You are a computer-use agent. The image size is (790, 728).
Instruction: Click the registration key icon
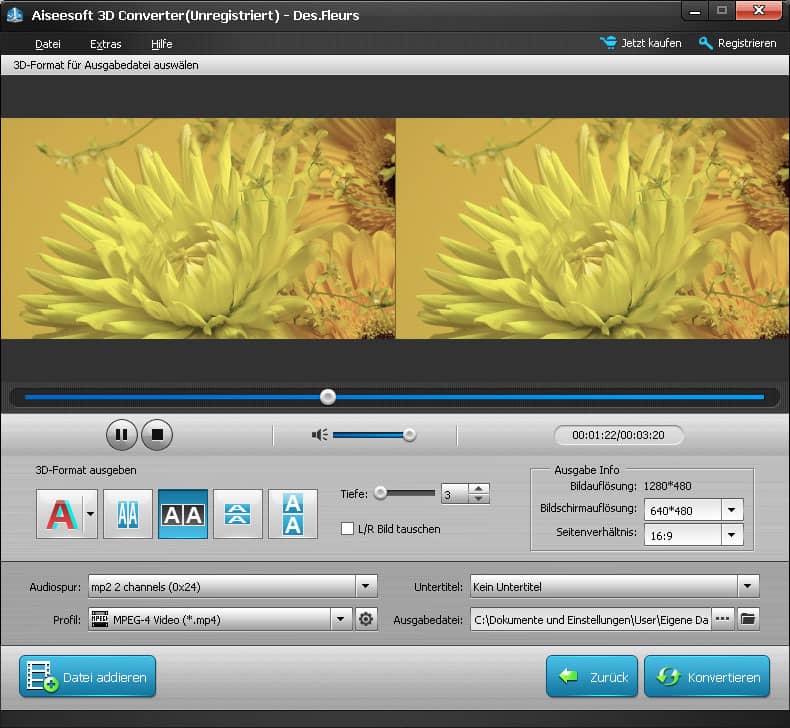pyautogui.click(x=705, y=43)
